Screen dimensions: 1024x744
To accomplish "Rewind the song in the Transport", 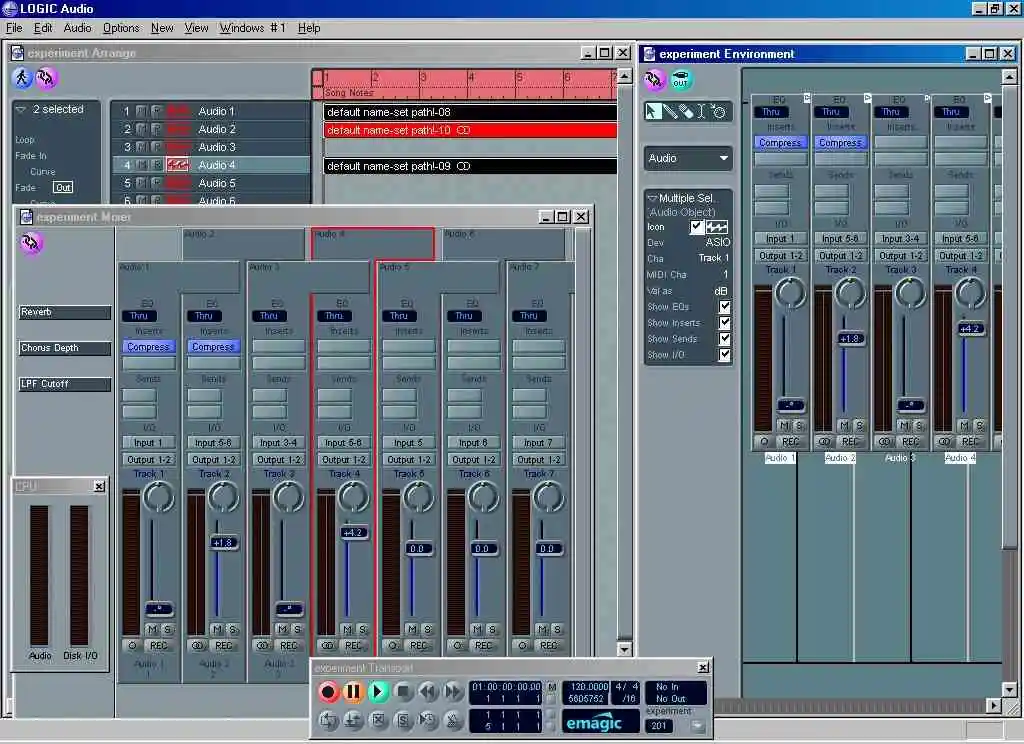I will pyautogui.click(x=428, y=691).
